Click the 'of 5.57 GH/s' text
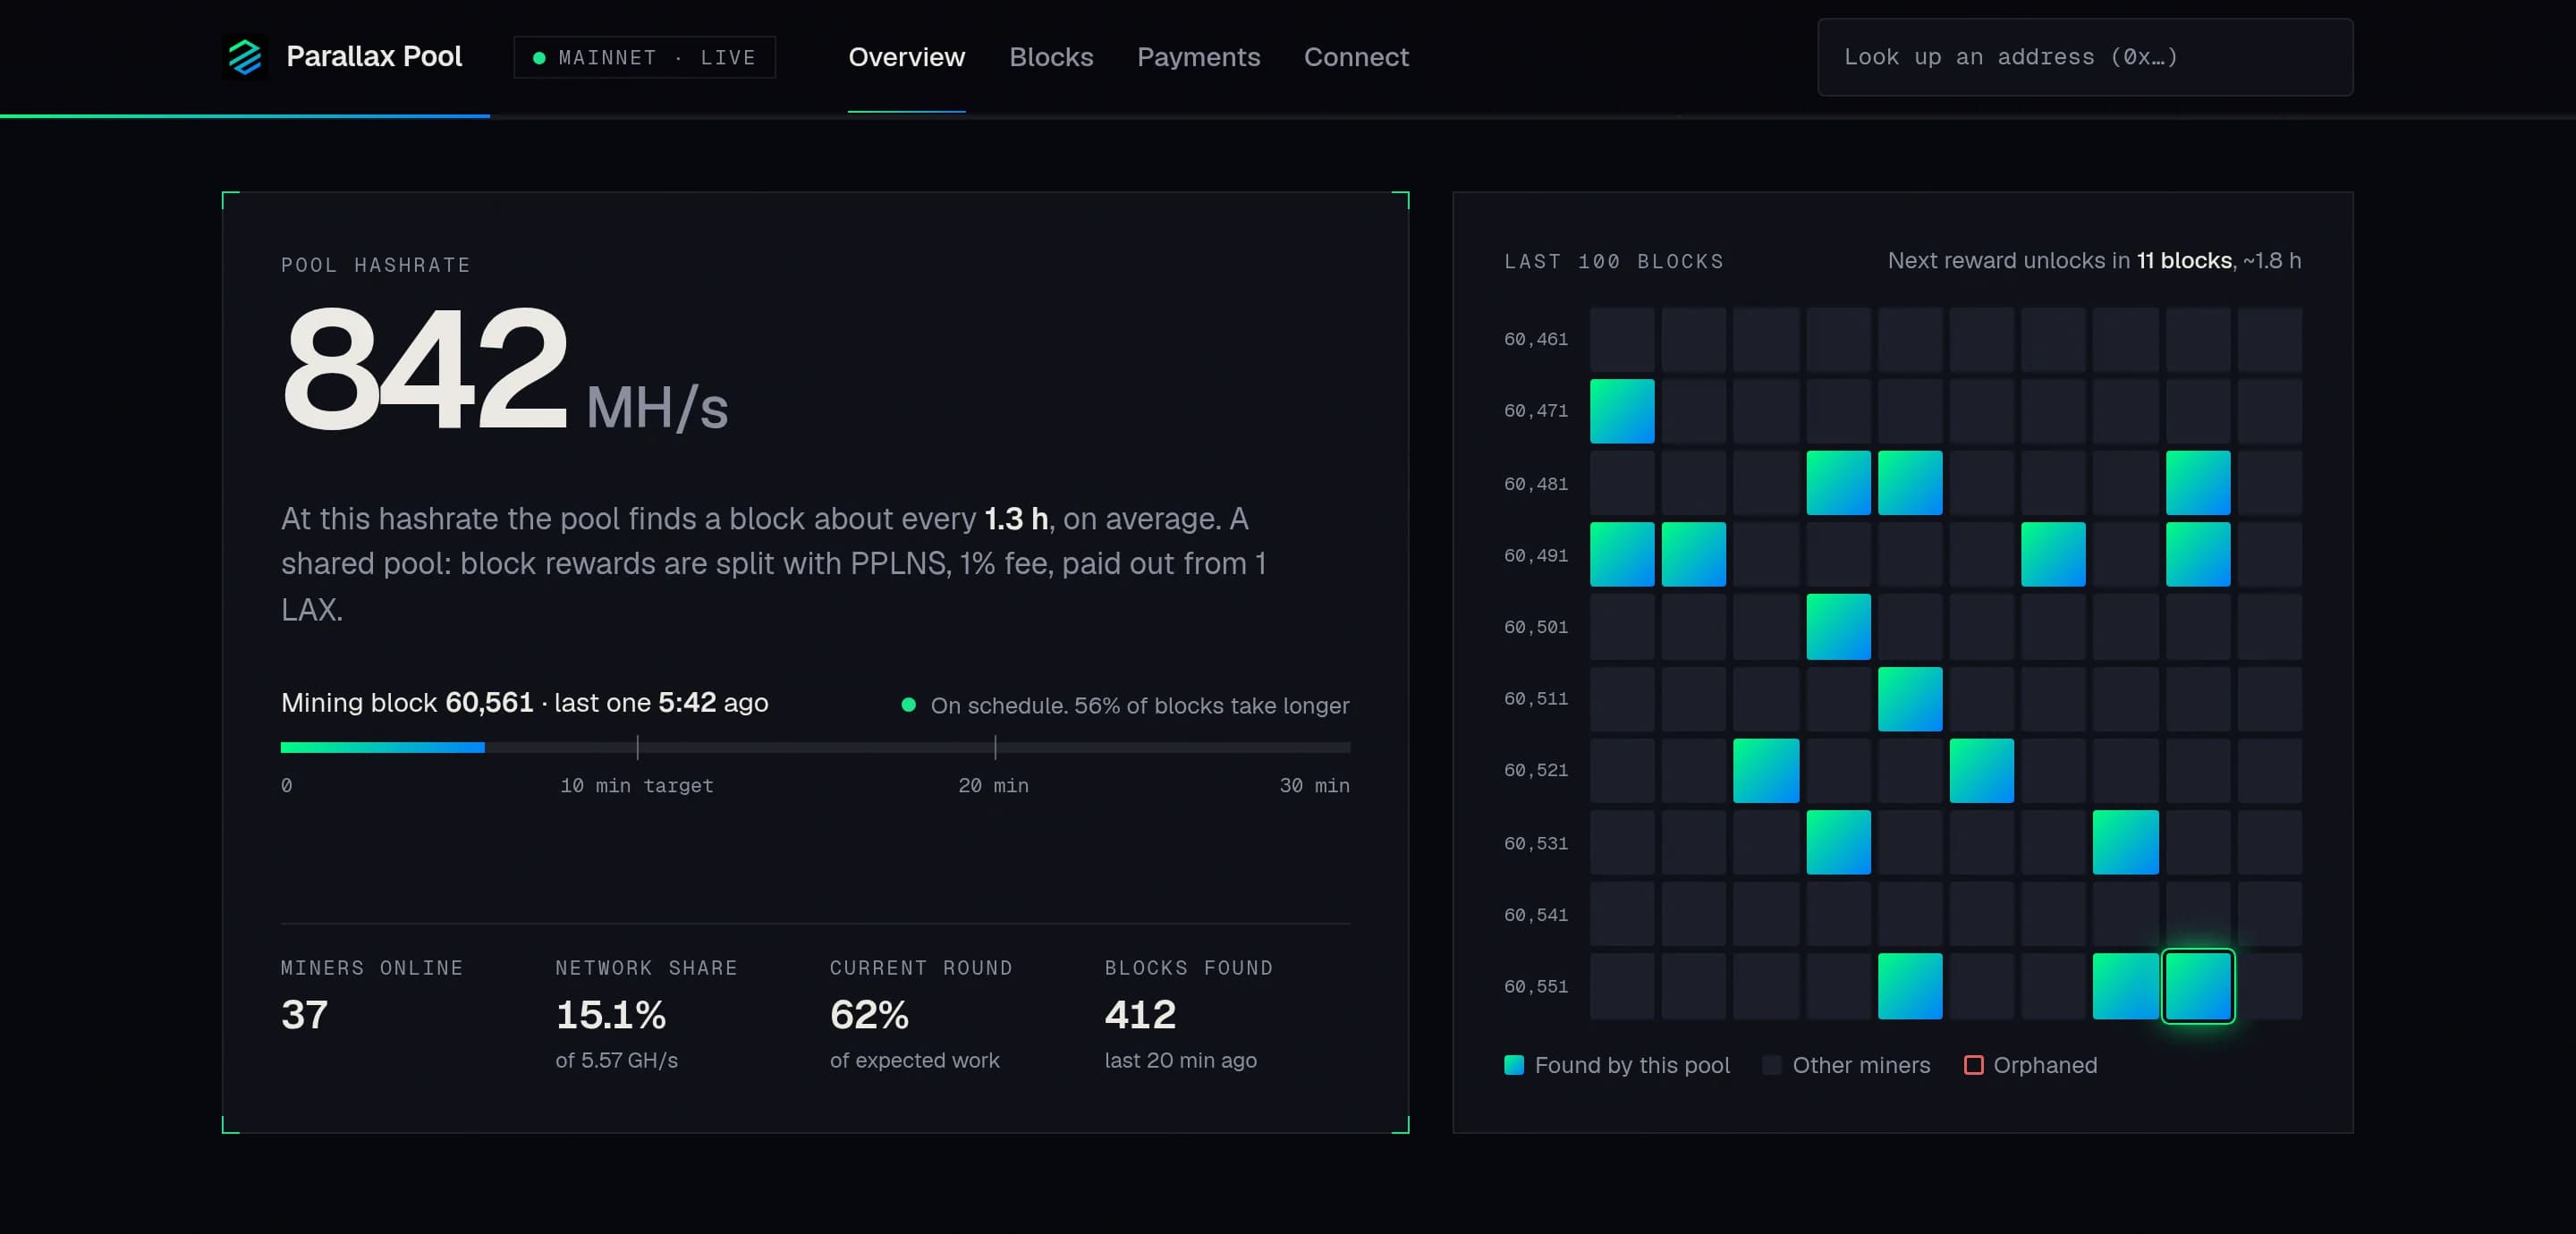Image resolution: width=2576 pixels, height=1234 pixels. 617,1060
